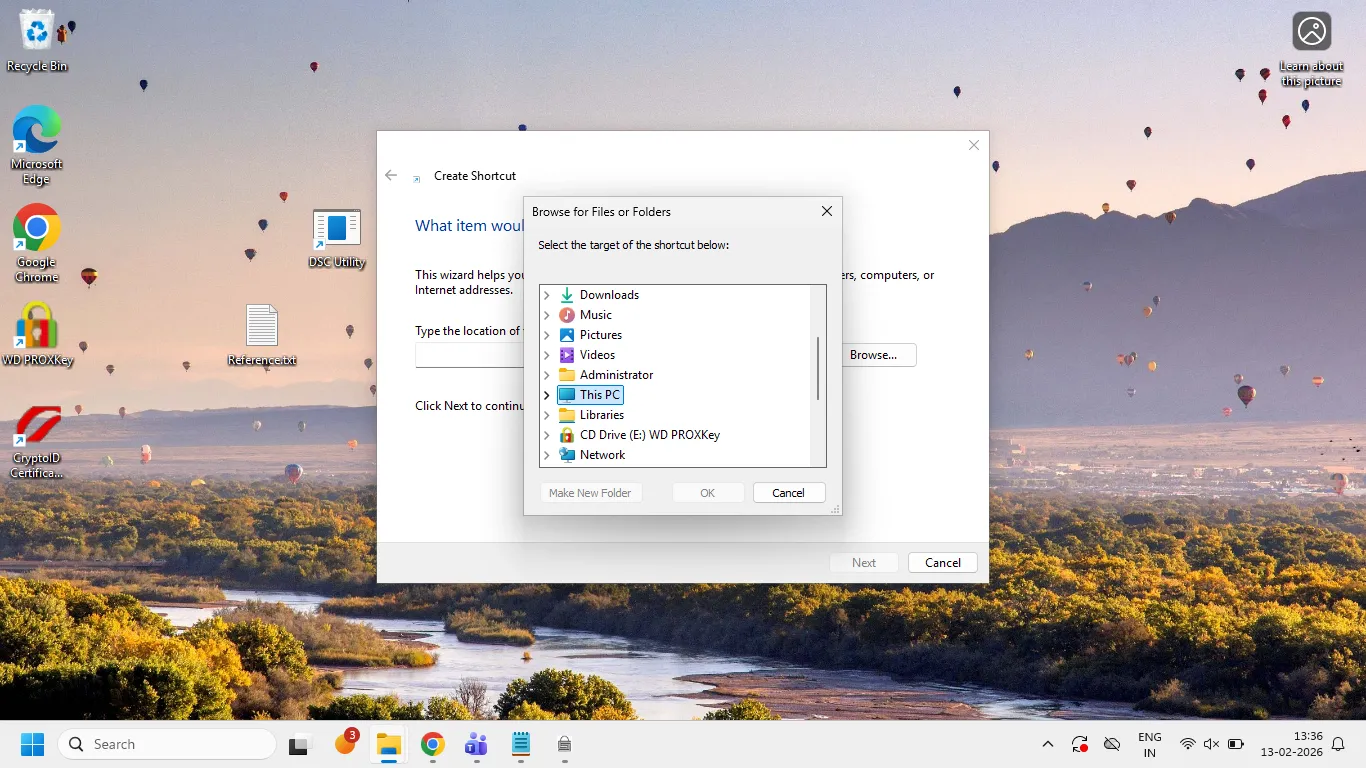
Task: Click the orange taskbar icon with badge 3
Action: [345, 743]
